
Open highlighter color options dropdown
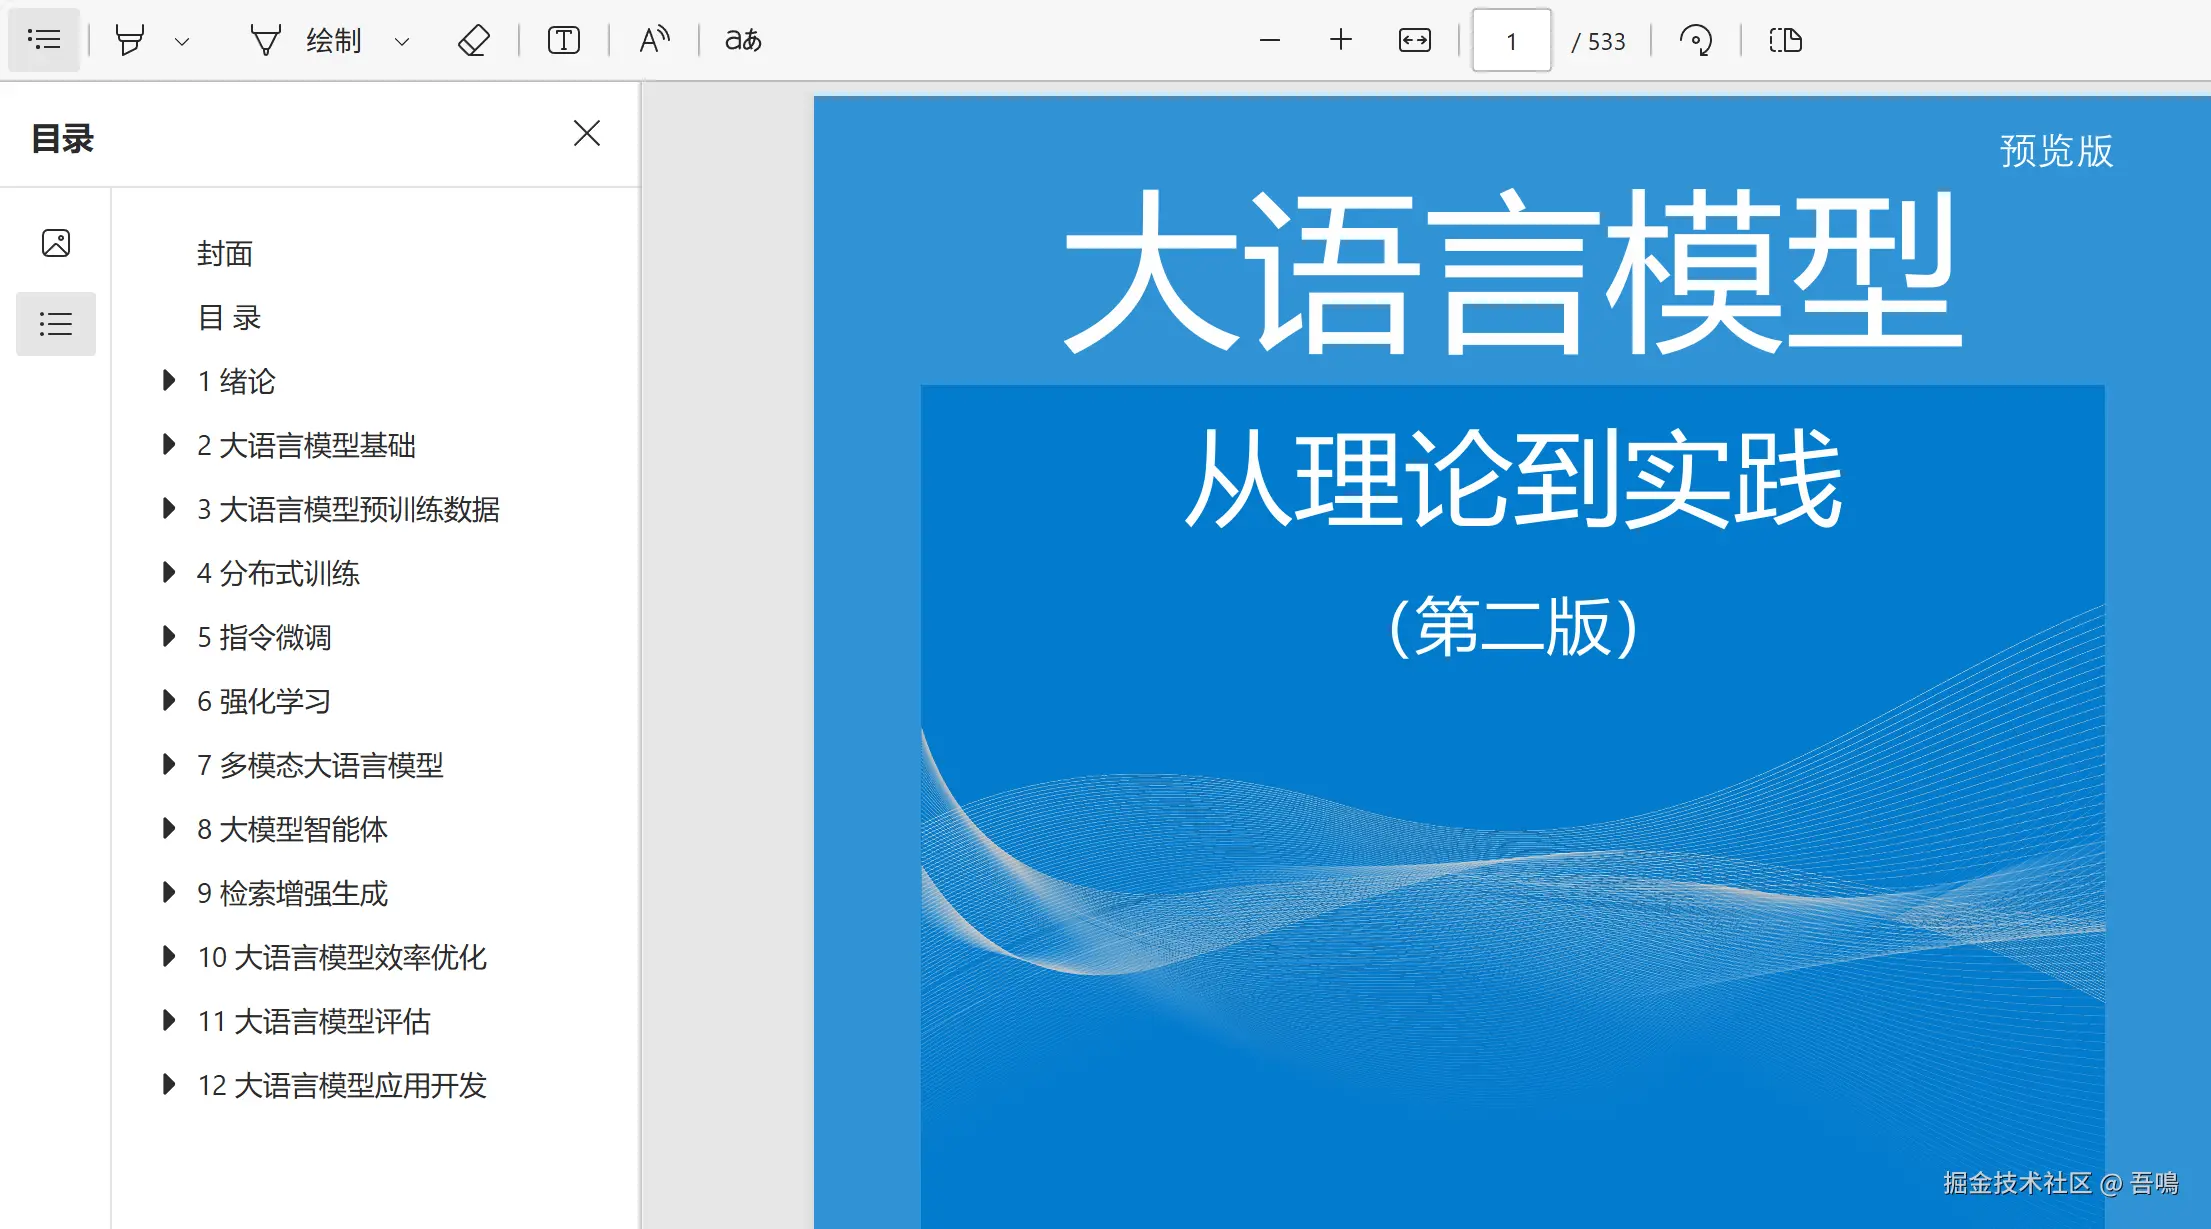point(182,42)
